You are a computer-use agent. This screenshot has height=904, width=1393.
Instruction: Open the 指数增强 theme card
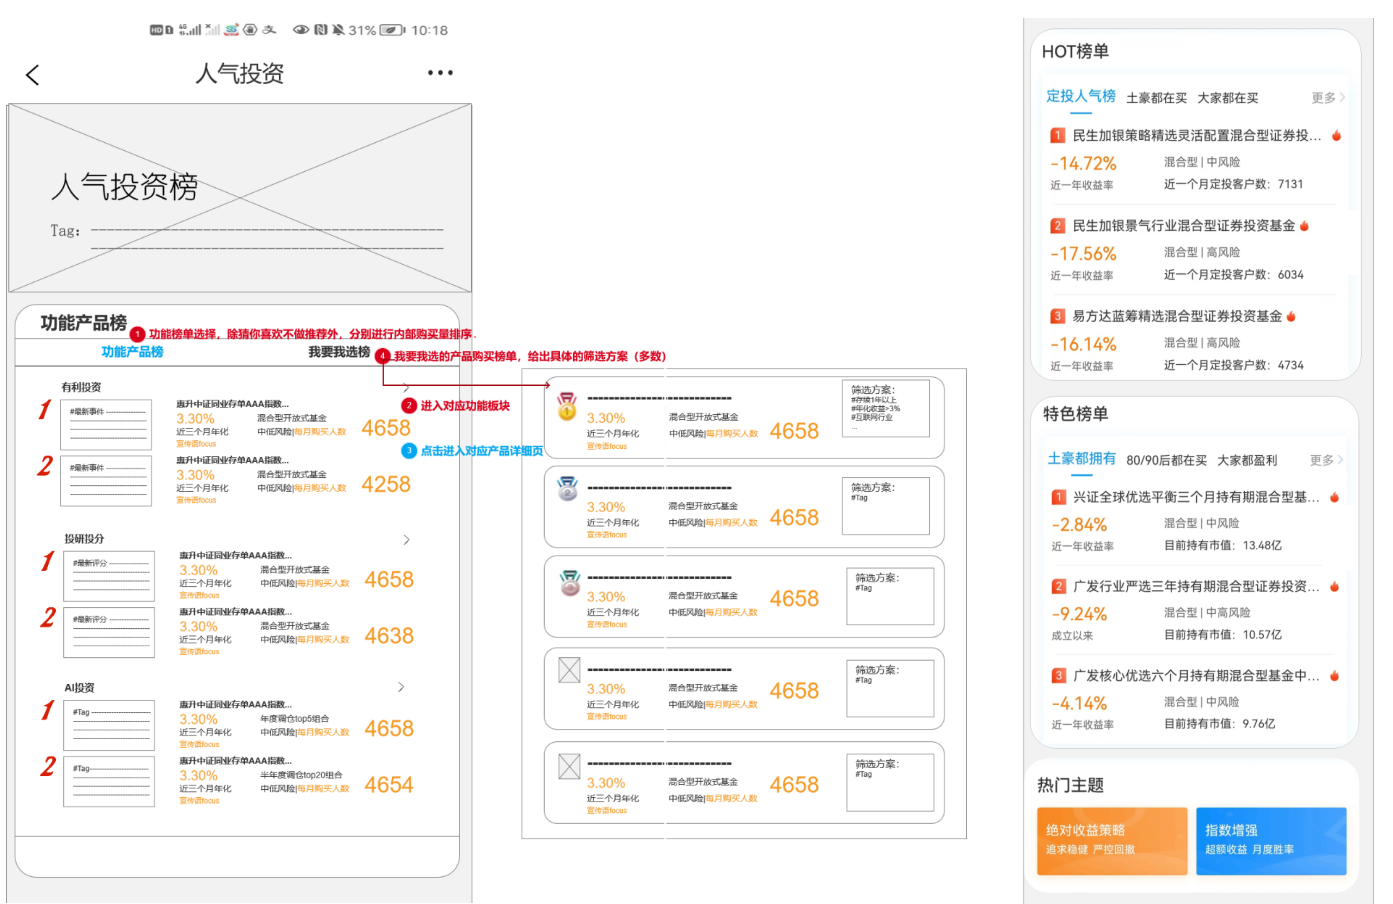[1271, 841]
